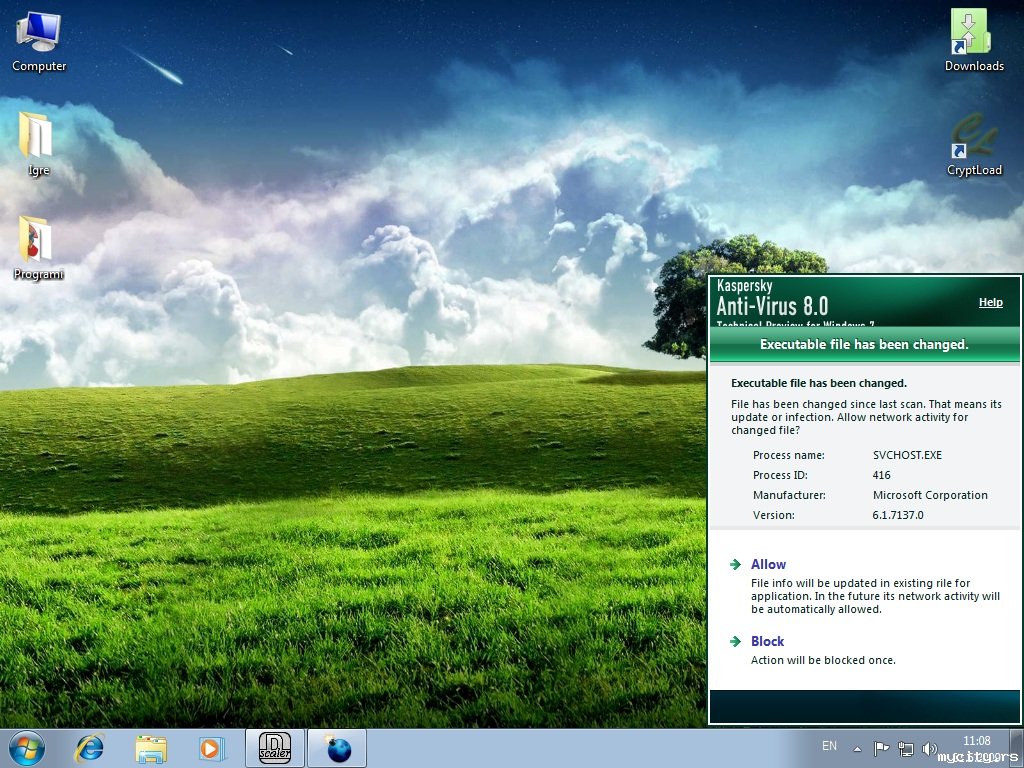The width and height of the screenshot is (1024, 768).
Task: Open the Help link in Kaspersky popup
Action: click(990, 302)
